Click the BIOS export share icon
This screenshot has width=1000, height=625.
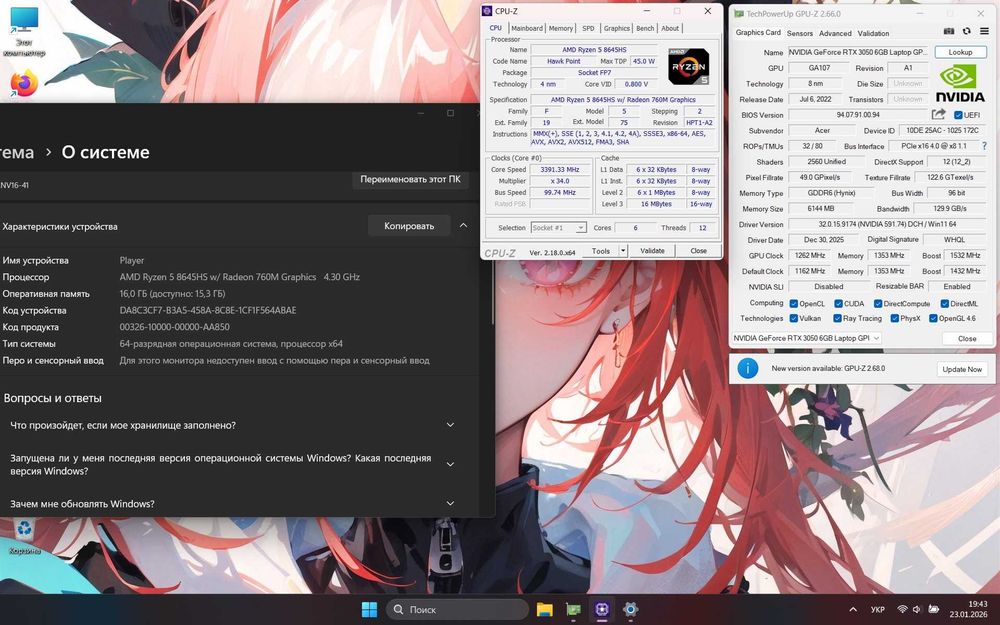(938, 114)
